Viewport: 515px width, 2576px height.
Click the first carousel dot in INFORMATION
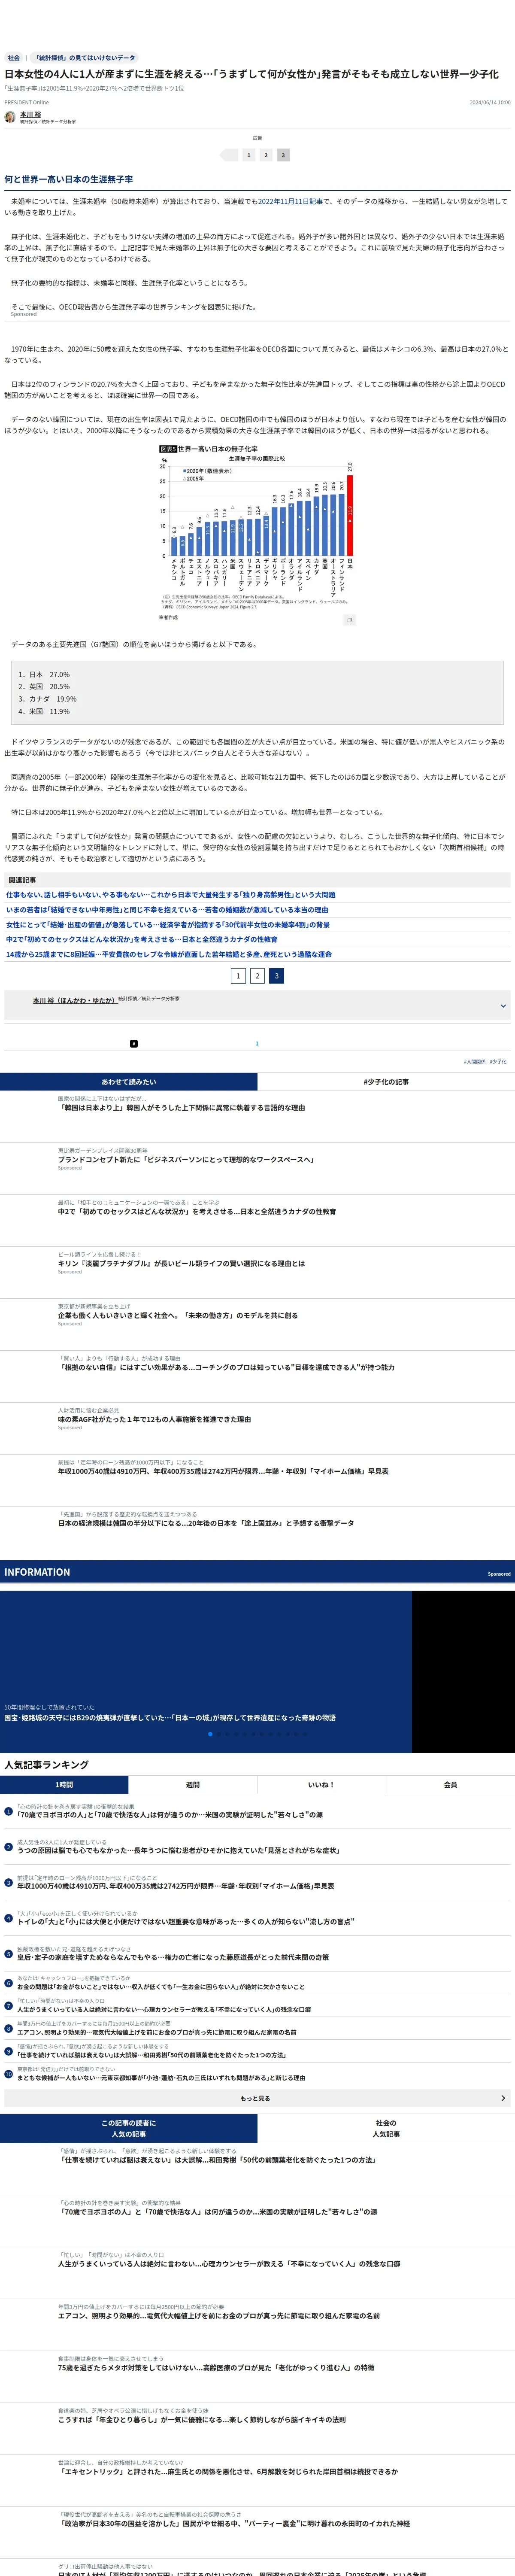coord(210,1734)
